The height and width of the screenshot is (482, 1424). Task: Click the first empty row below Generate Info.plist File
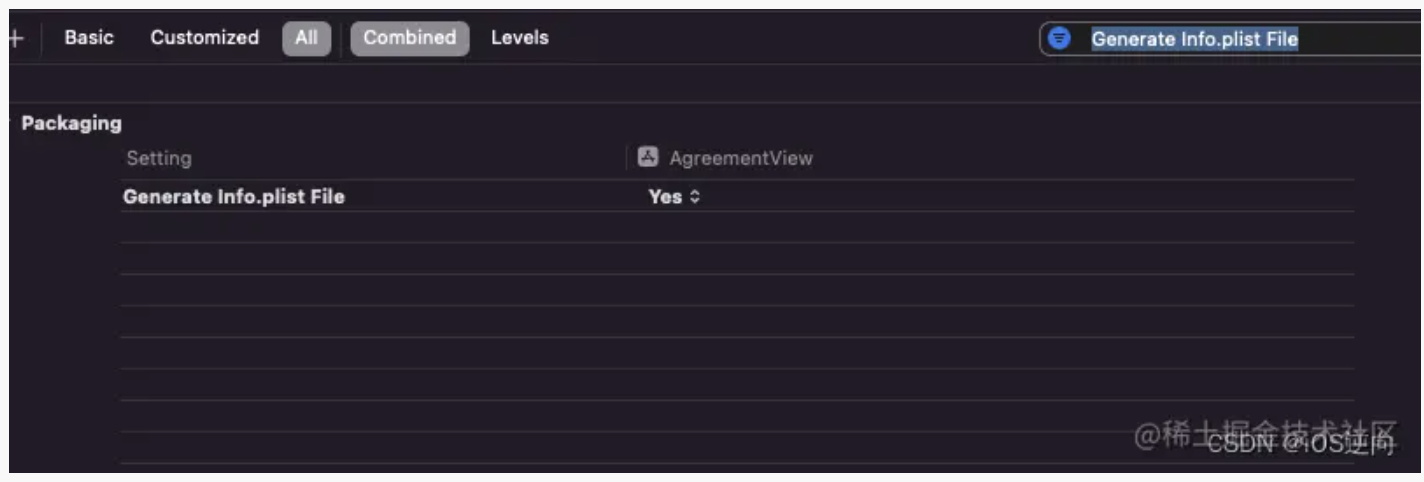pyautogui.click(x=738, y=227)
